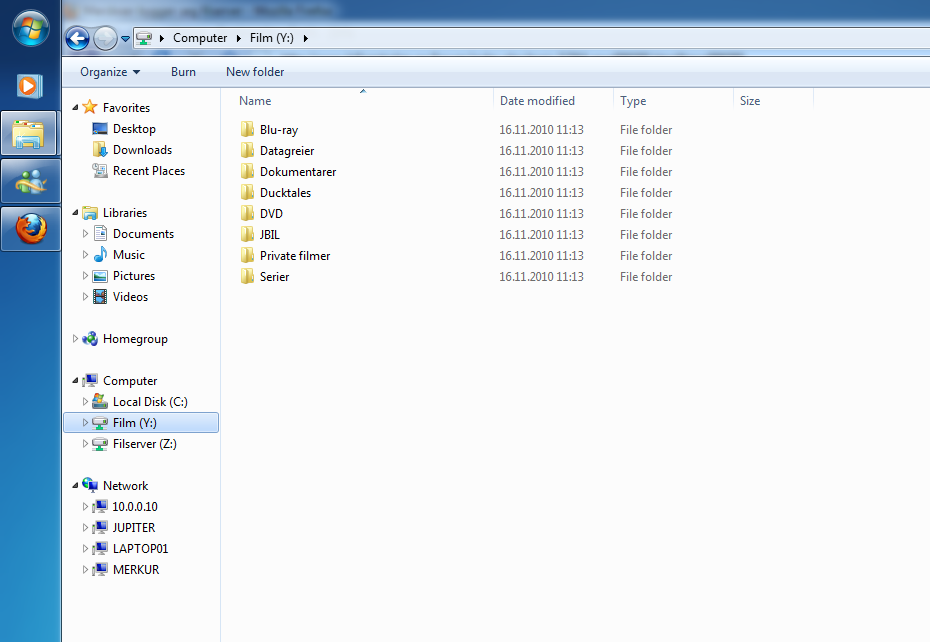The width and height of the screenshot is (930, 642).
Task: Click the Serier row's File folder type
Action: pyautogui.click(x=646, y=277)
